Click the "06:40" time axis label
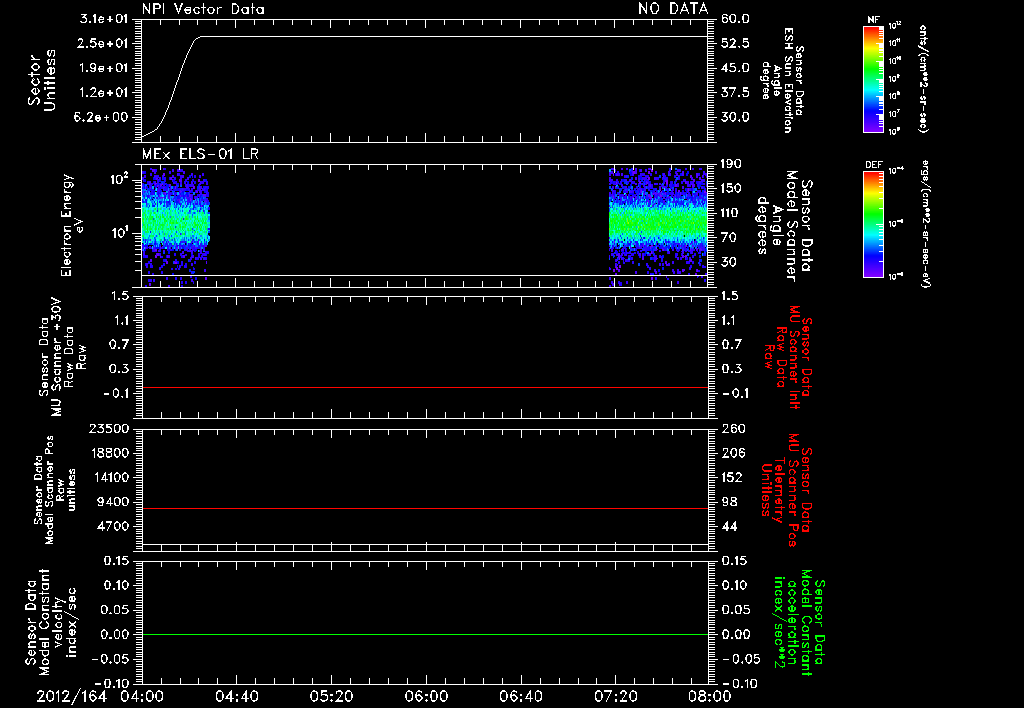This screenshot has width=1024, height=708. click(520, 696)
